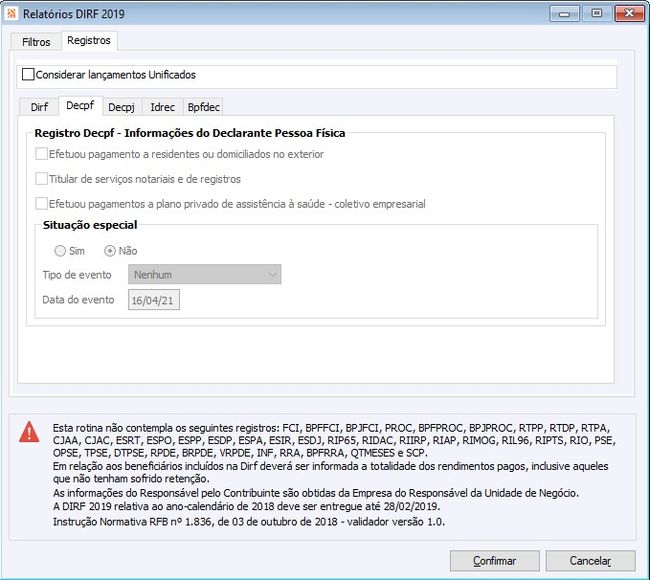650x580 pixels.
Task: Open the Dirf sub-tab
Action: (x=39, y=107)
